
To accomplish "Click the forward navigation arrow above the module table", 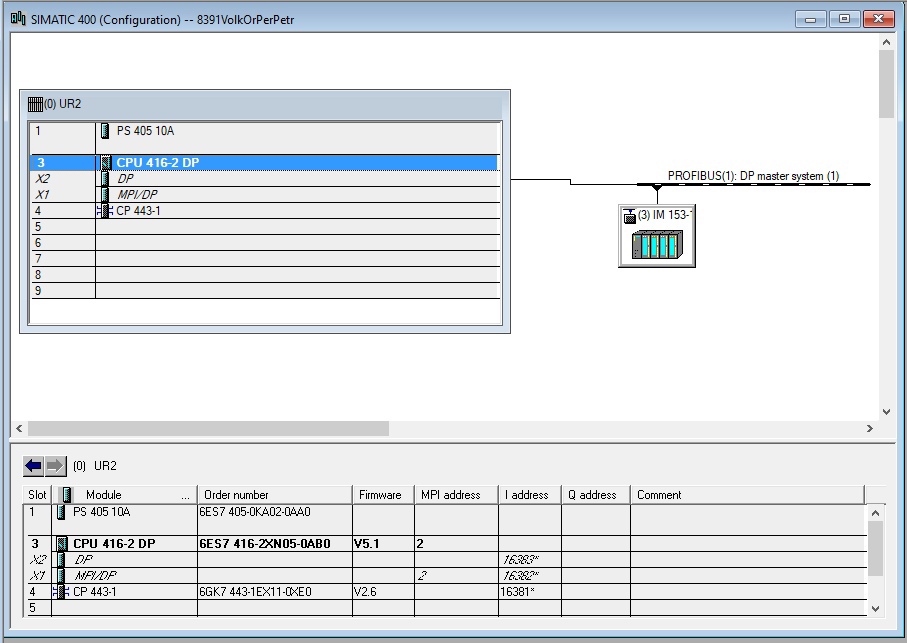I will pyautogui.click(x=56, y=466).
